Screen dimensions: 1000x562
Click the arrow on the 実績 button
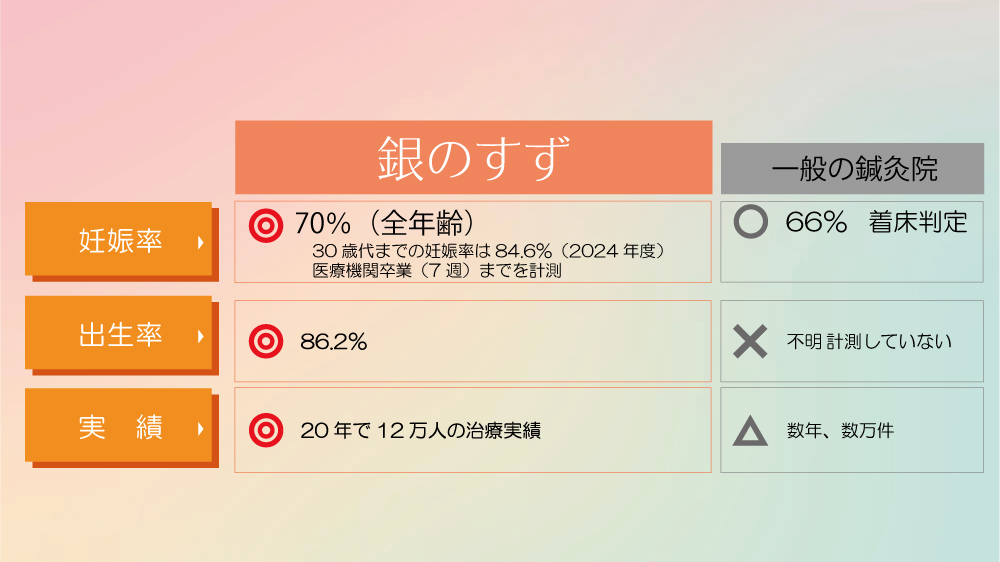coord(200,428)
